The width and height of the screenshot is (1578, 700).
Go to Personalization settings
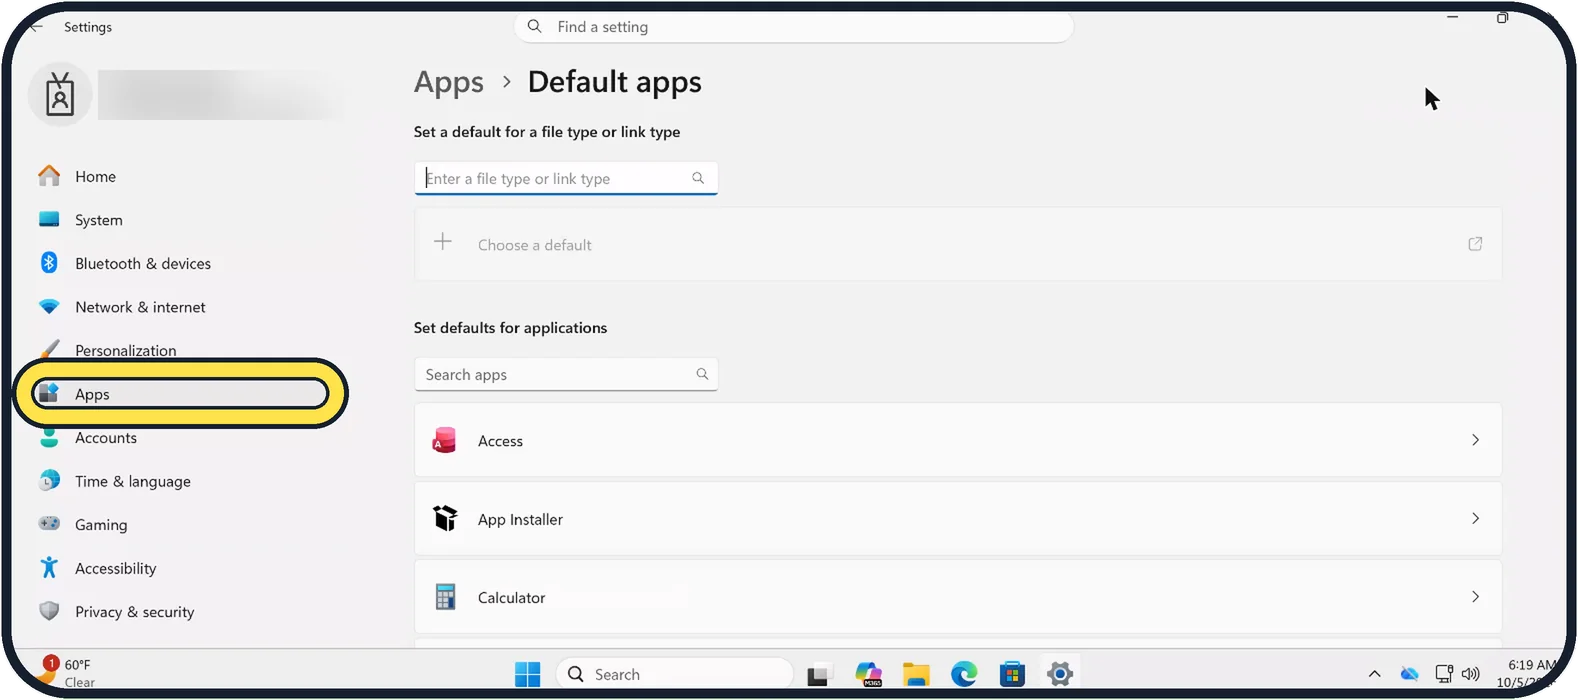(125, 350)
